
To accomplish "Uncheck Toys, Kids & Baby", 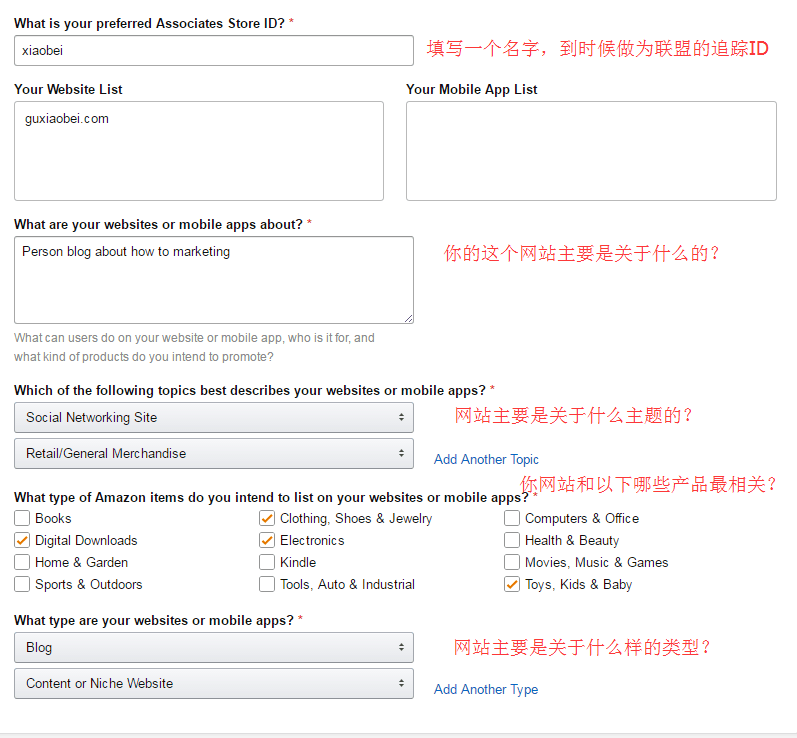I will coord(512,584).
